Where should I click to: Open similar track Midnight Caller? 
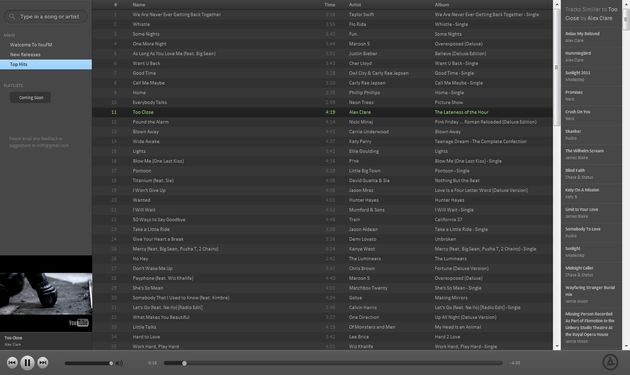(579, 268)
